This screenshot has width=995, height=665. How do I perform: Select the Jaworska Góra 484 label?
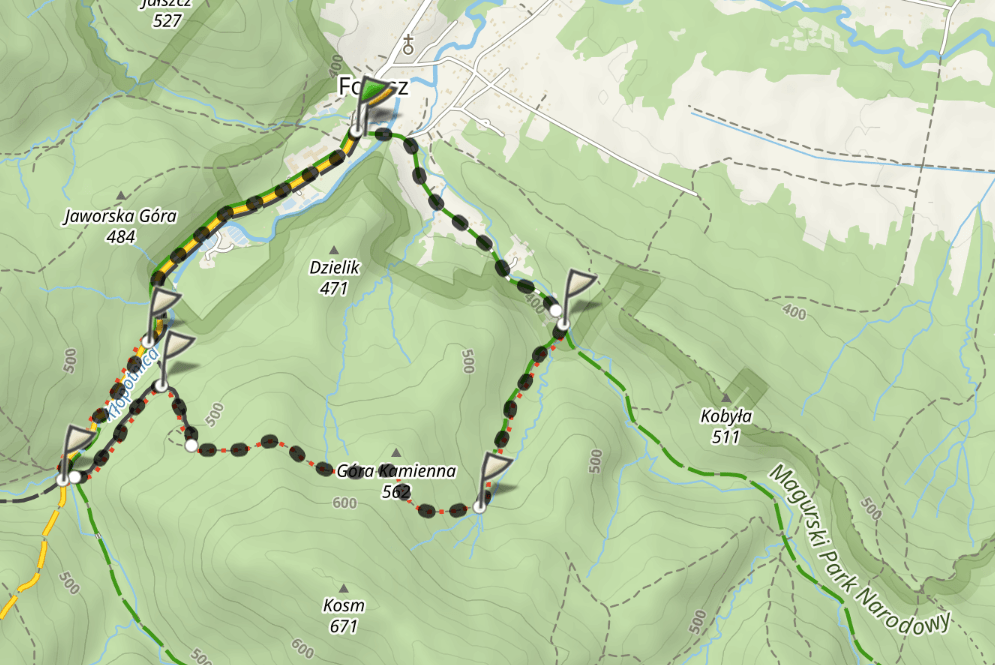(121, 226)
